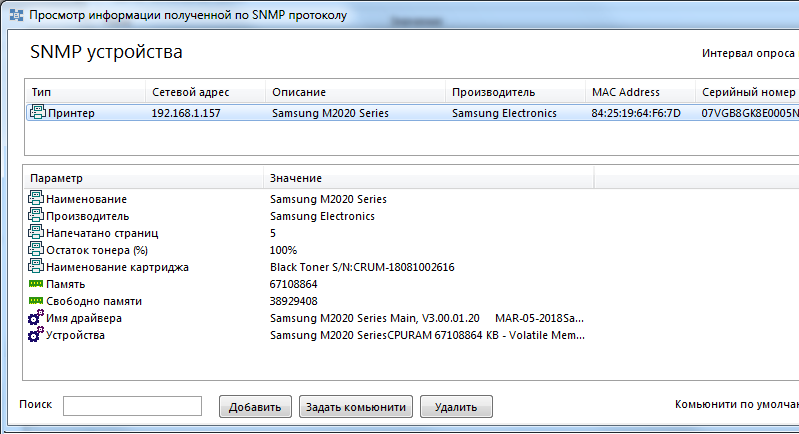
Task: Click the Значение column header
Action: tap(429, 178)
